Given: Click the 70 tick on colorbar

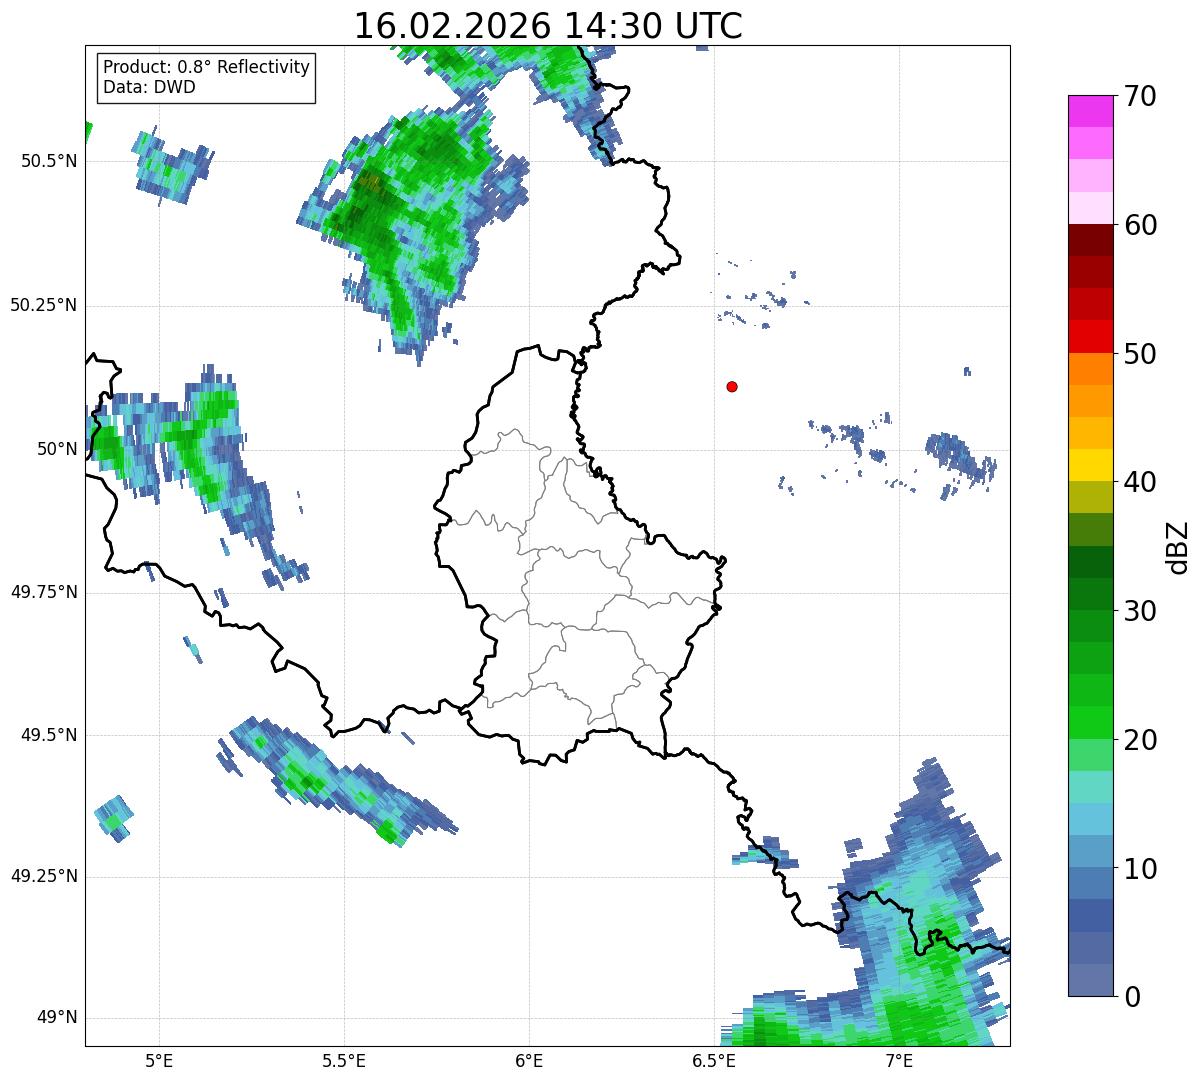Looking at the screenshot, I should click(x=1139, y=96).
